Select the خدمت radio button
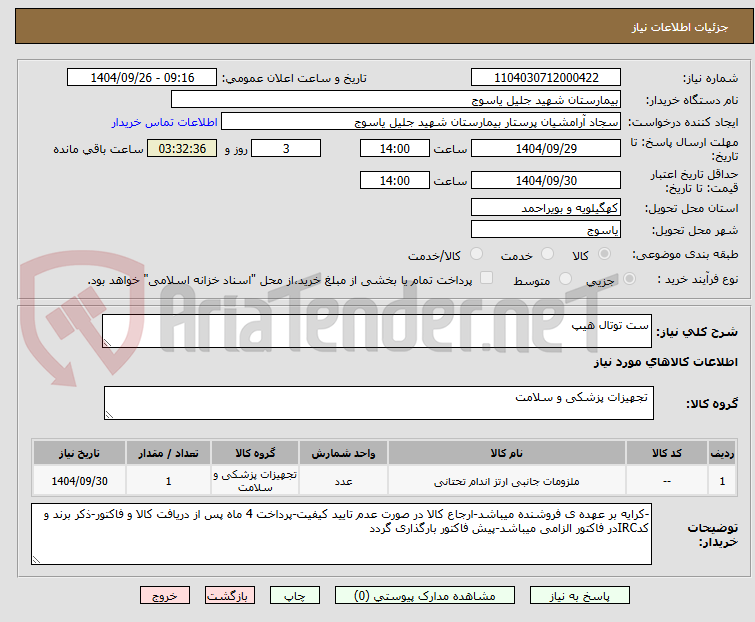Viewport: 755px width, 622px height. [x=547, y=254]
